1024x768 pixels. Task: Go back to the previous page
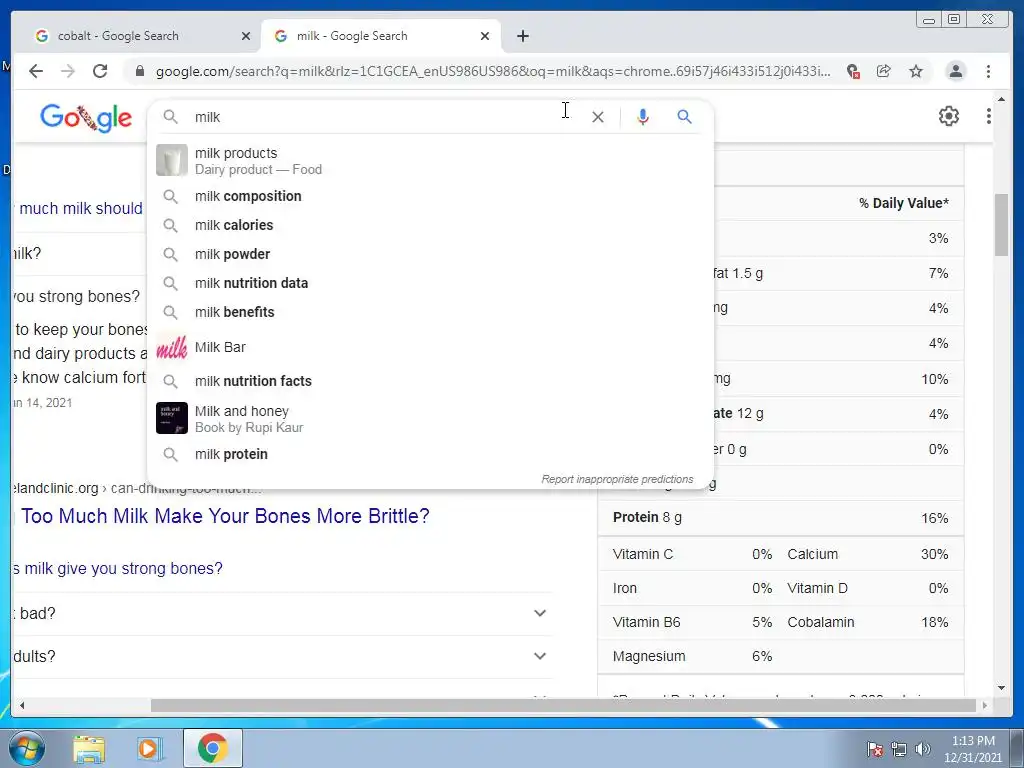36,71
